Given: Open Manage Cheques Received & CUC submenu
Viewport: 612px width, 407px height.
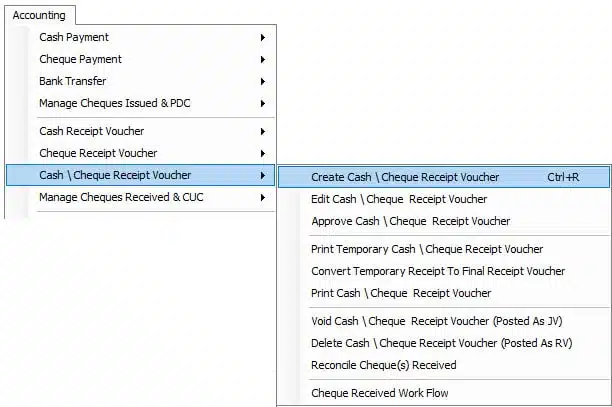Looking at the screenshot, I should click(141, 197).
